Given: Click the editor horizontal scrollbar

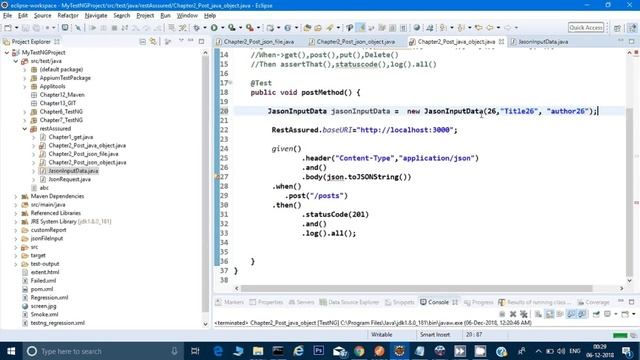Looking at the screenshot, I should point(417,289).
